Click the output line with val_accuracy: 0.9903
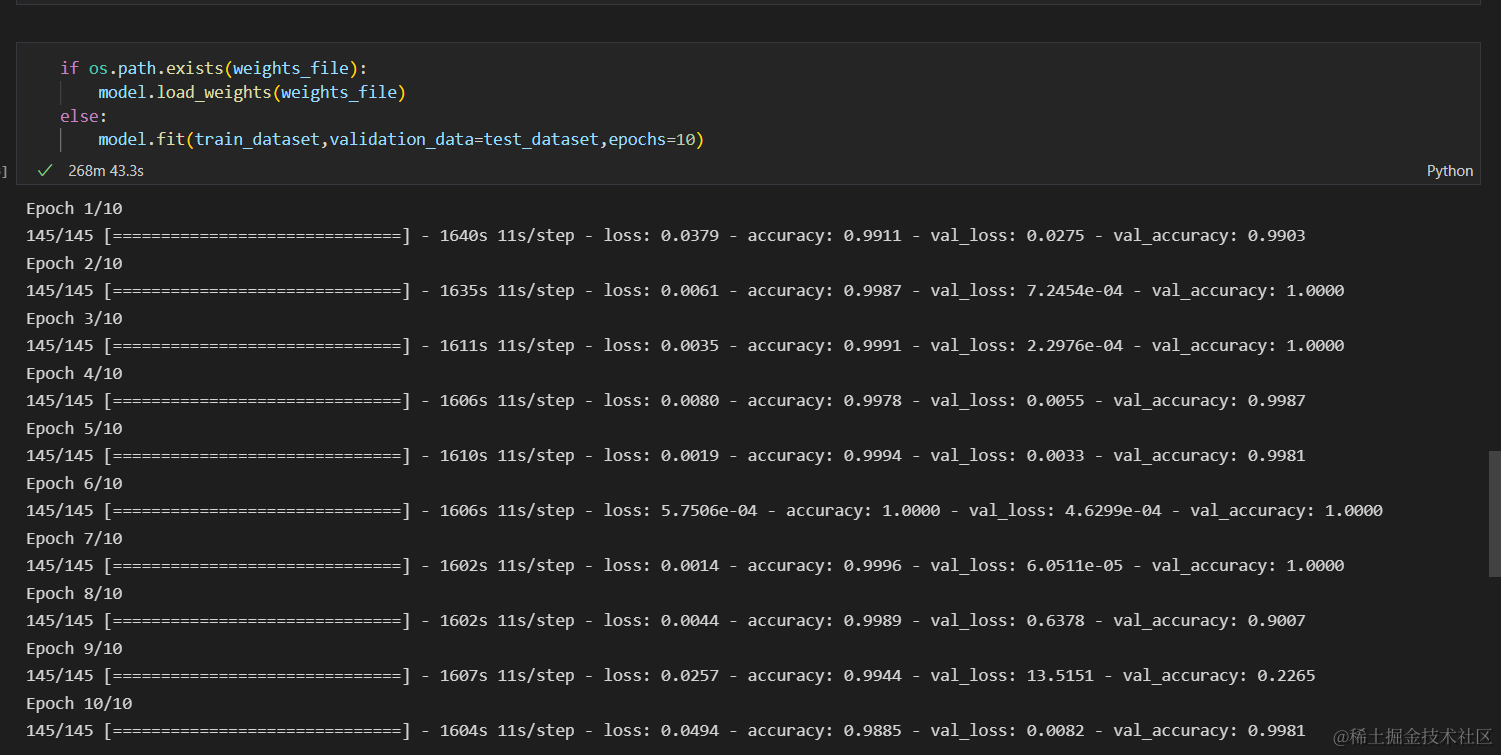 666,236
